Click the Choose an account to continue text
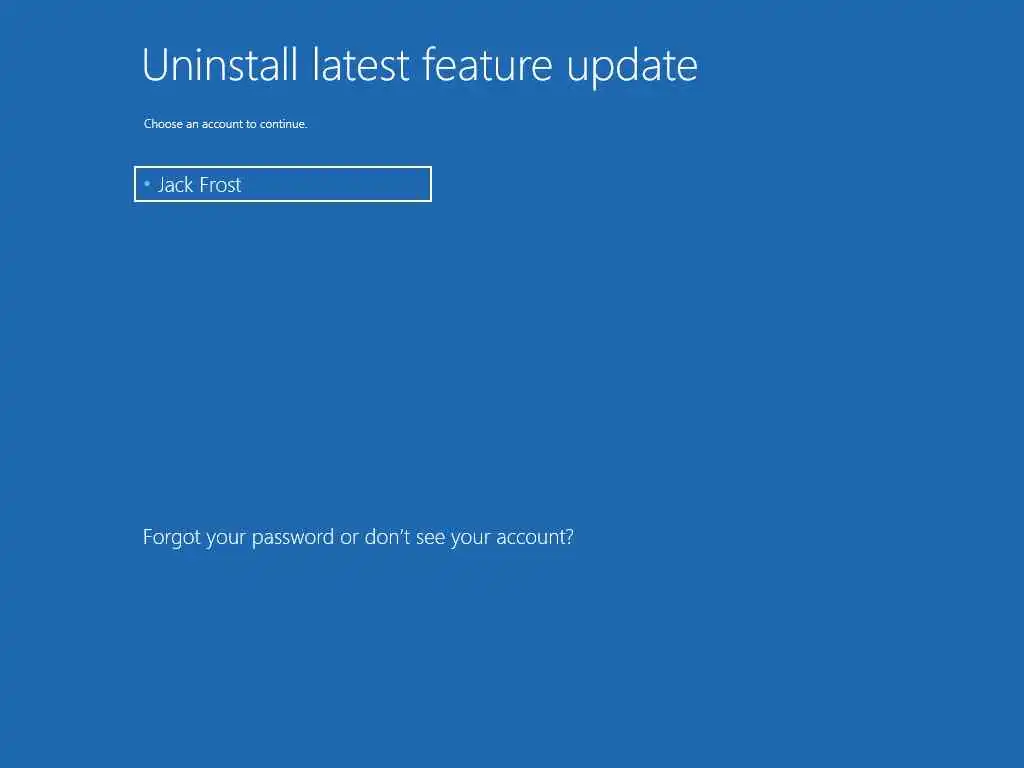1024x768 pixels. tap(225, 123)
